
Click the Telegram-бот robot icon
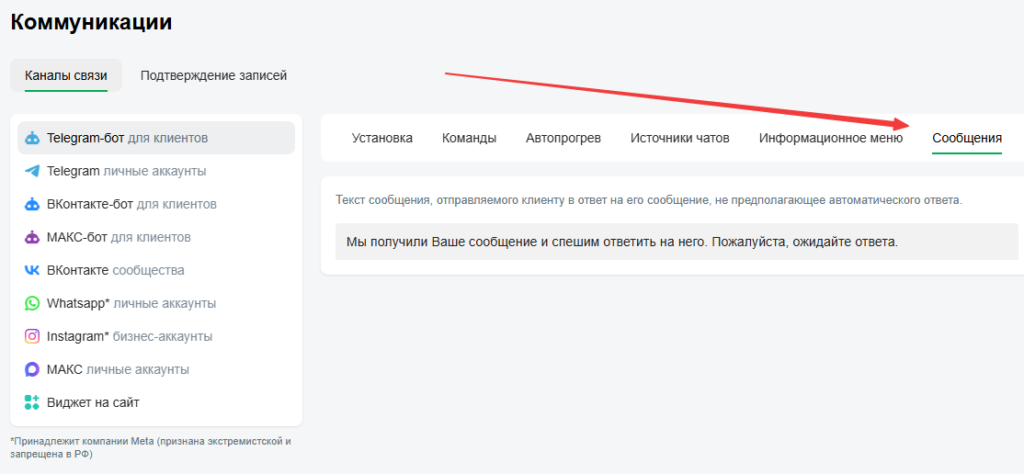coord(32,138)
